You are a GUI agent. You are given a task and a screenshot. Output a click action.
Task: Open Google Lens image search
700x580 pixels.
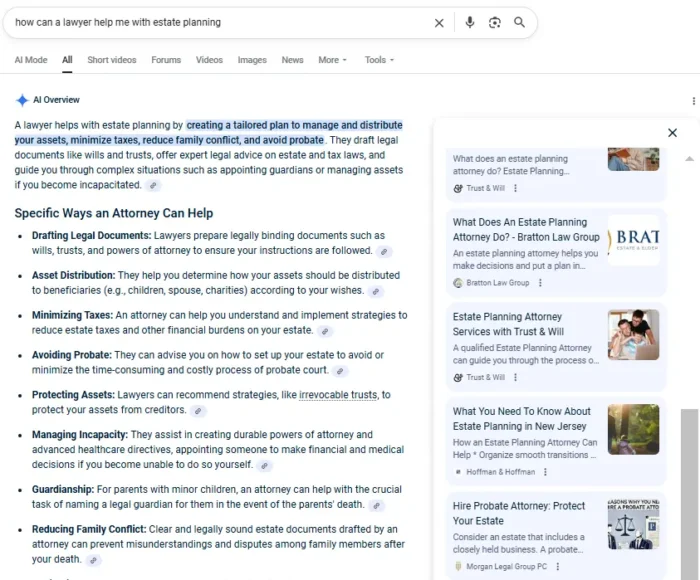click(494, 22)
